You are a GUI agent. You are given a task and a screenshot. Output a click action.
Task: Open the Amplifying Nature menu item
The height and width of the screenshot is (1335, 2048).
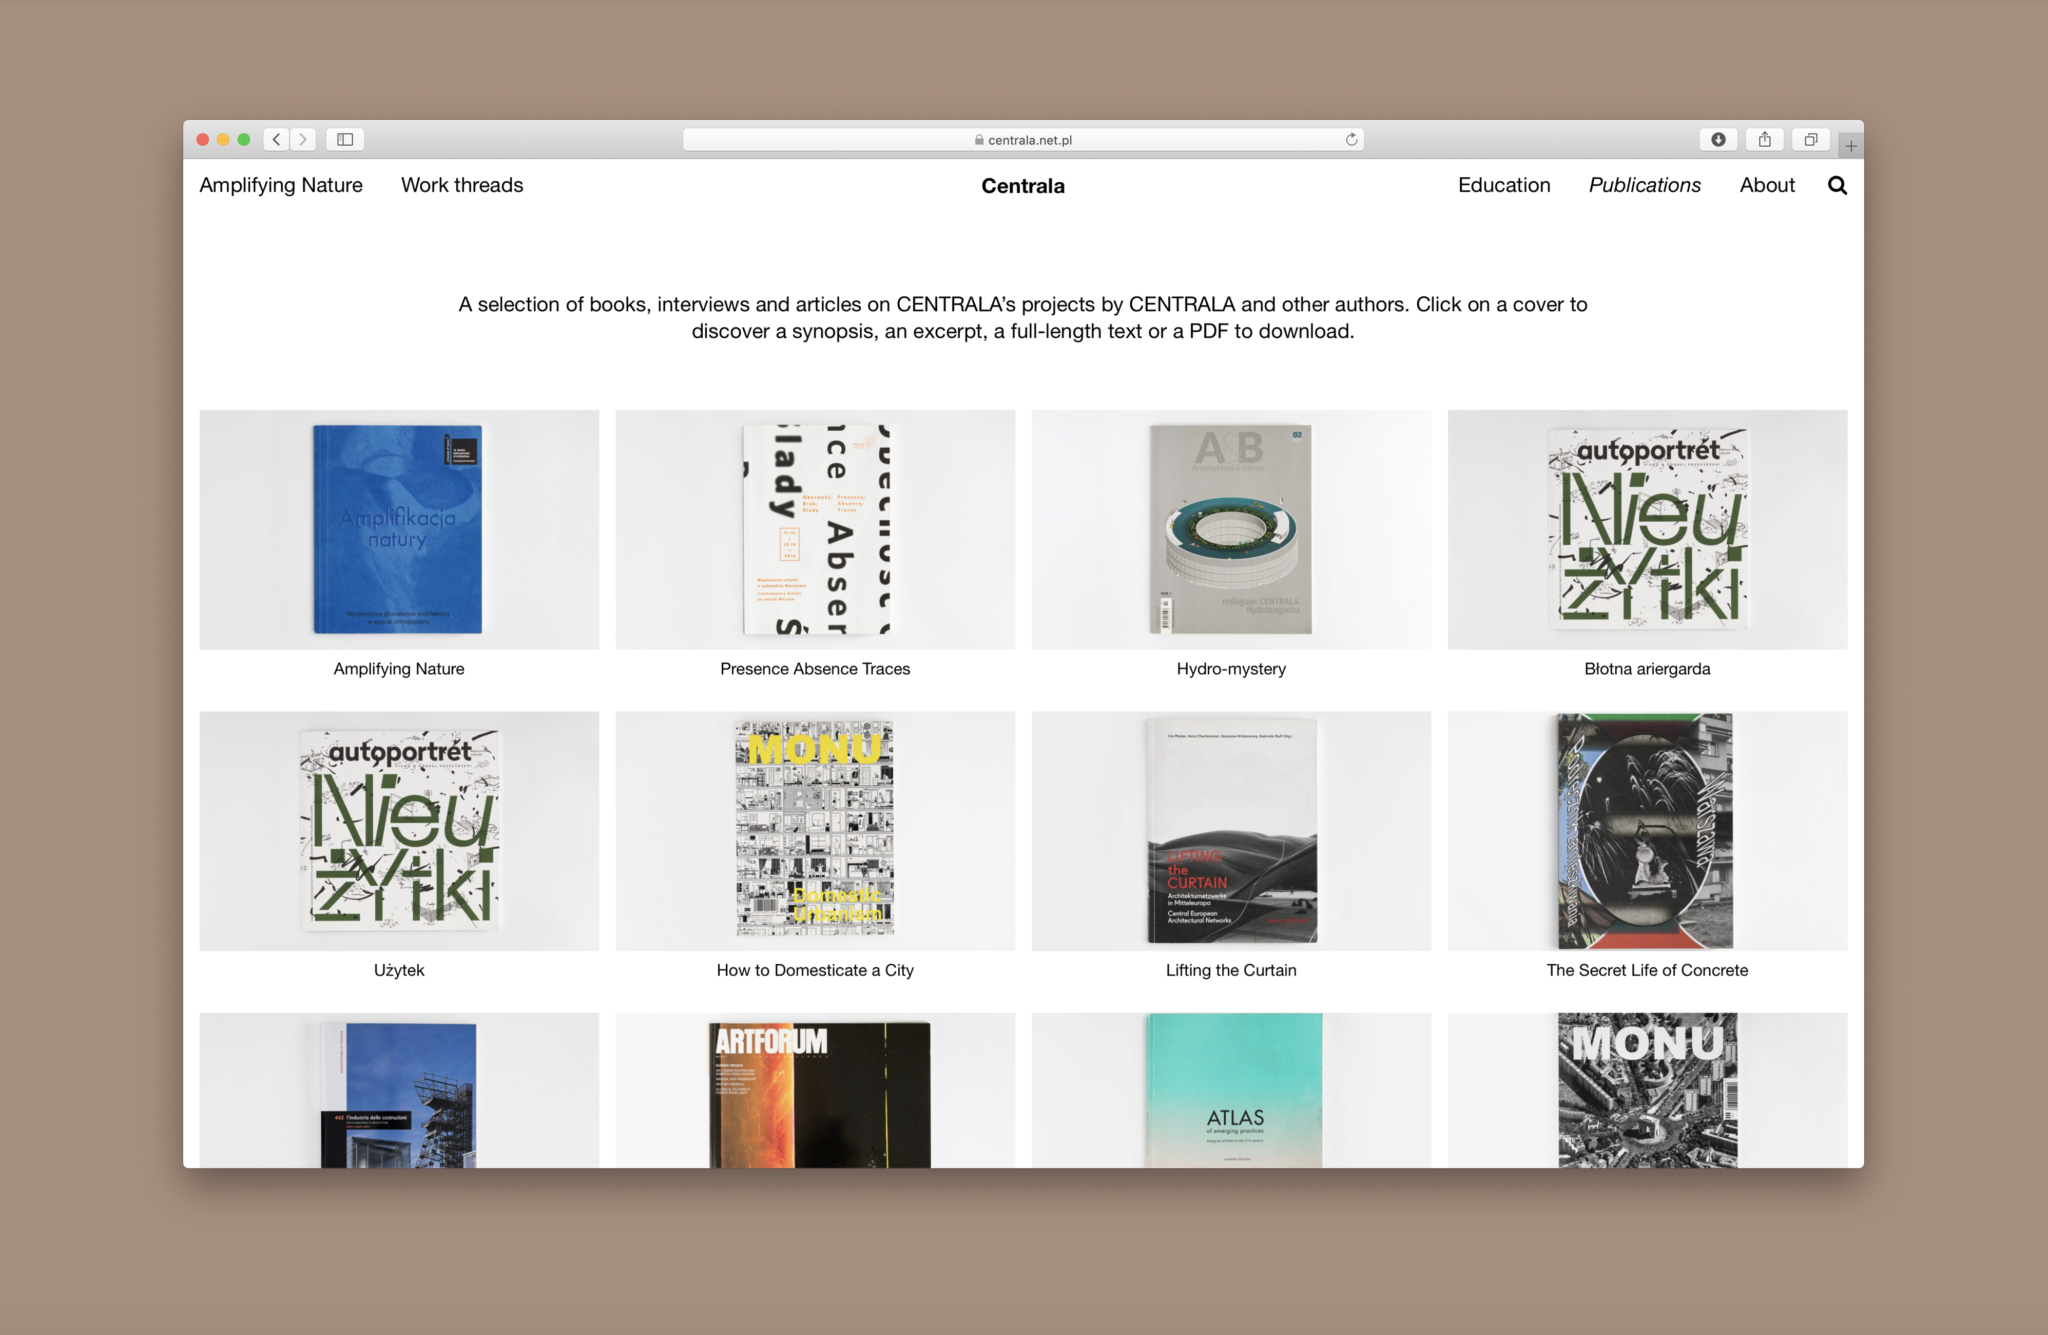coord(281,185)
